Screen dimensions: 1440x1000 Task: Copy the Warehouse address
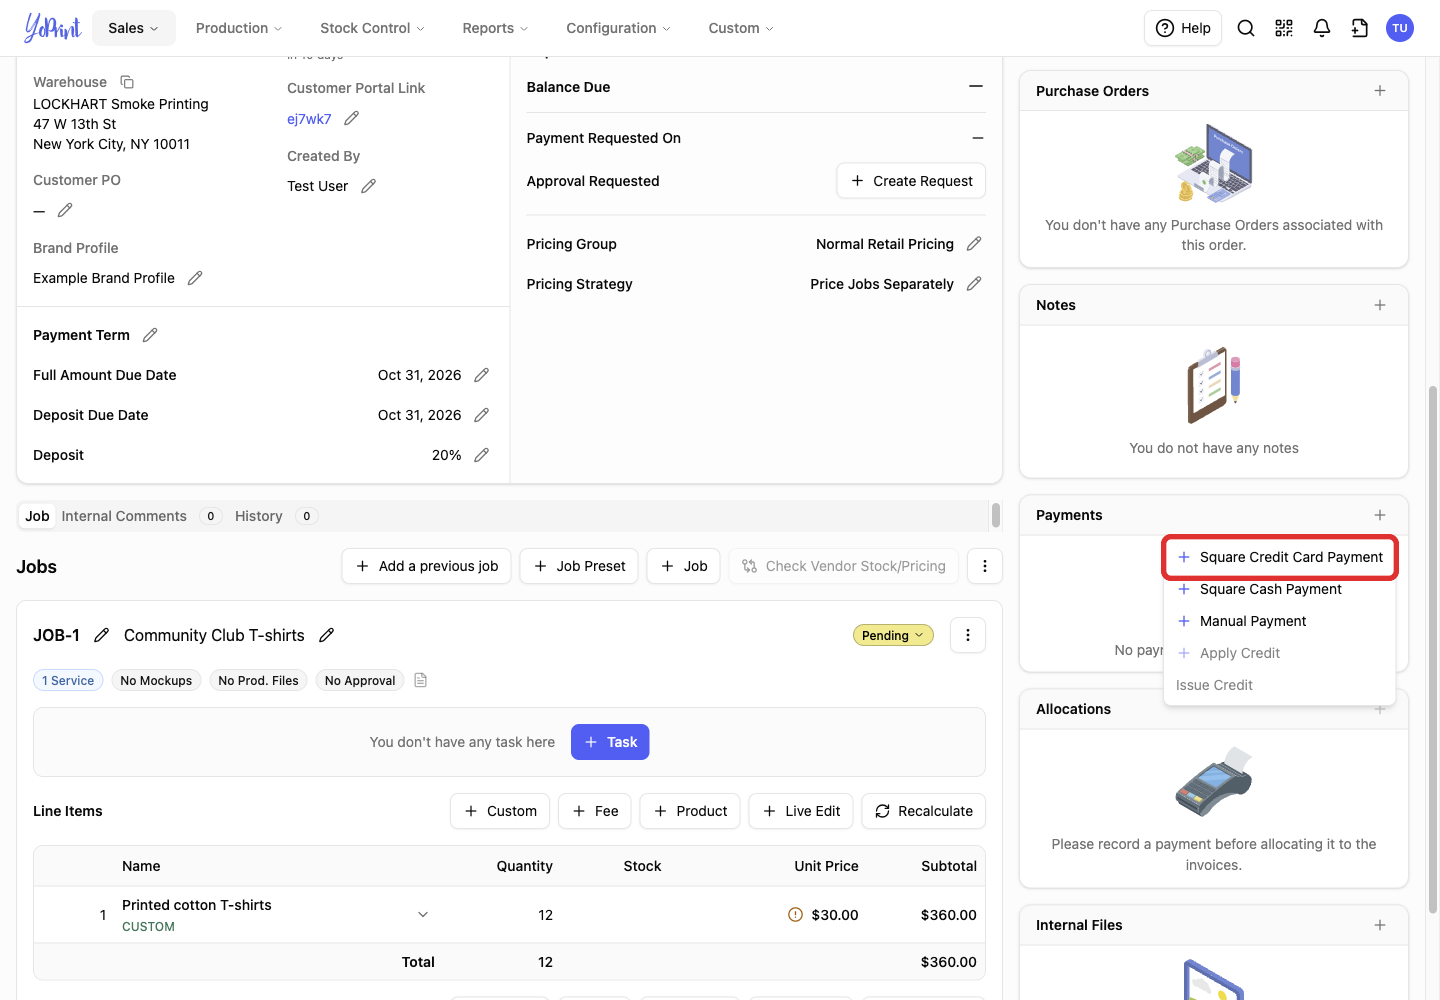click(x=127, y=82)
